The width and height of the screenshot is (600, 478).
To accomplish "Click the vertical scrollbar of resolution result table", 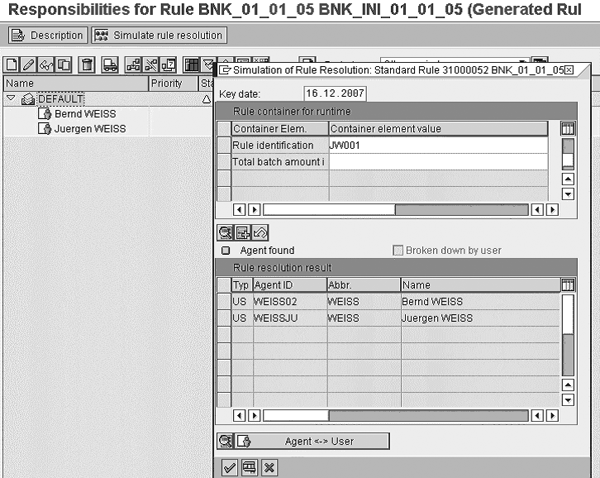I will pyautogui.click(x=568, y=335).
